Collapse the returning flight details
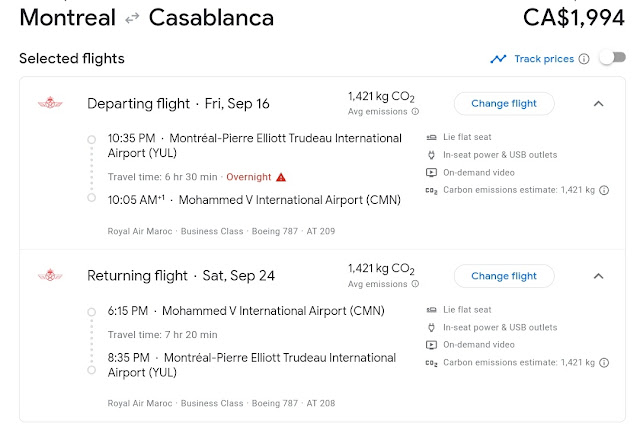The height and width of the screenshot is (436, 640). pos(598,275)
